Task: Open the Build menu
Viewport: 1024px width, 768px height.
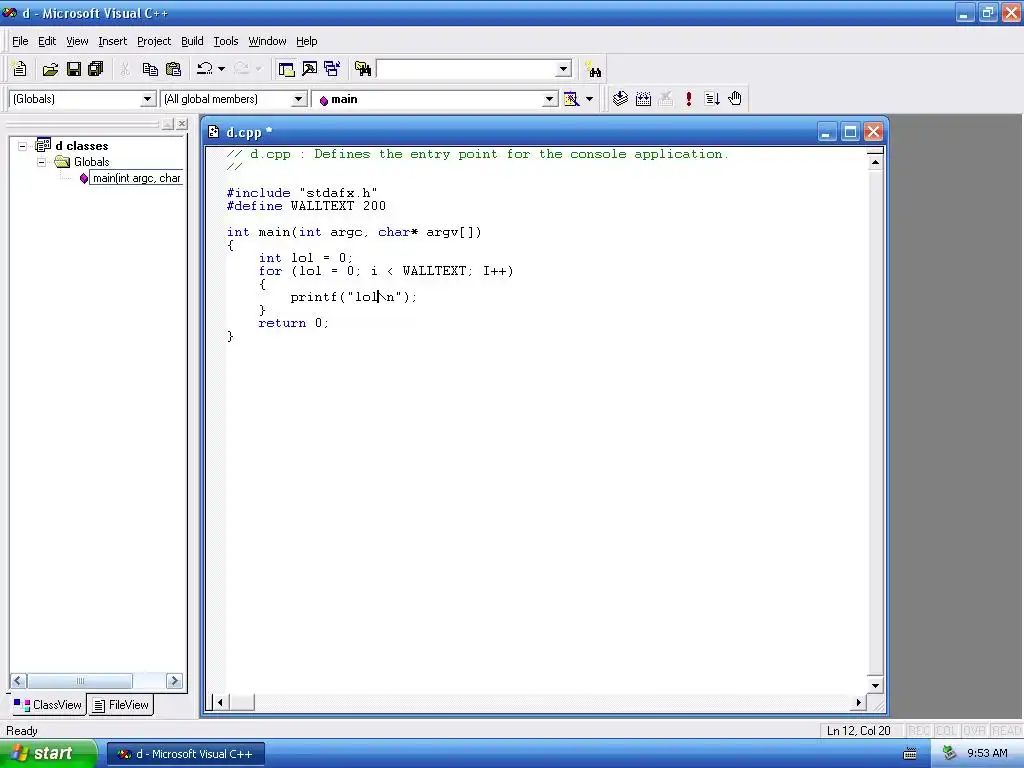Action: (192, 41)
